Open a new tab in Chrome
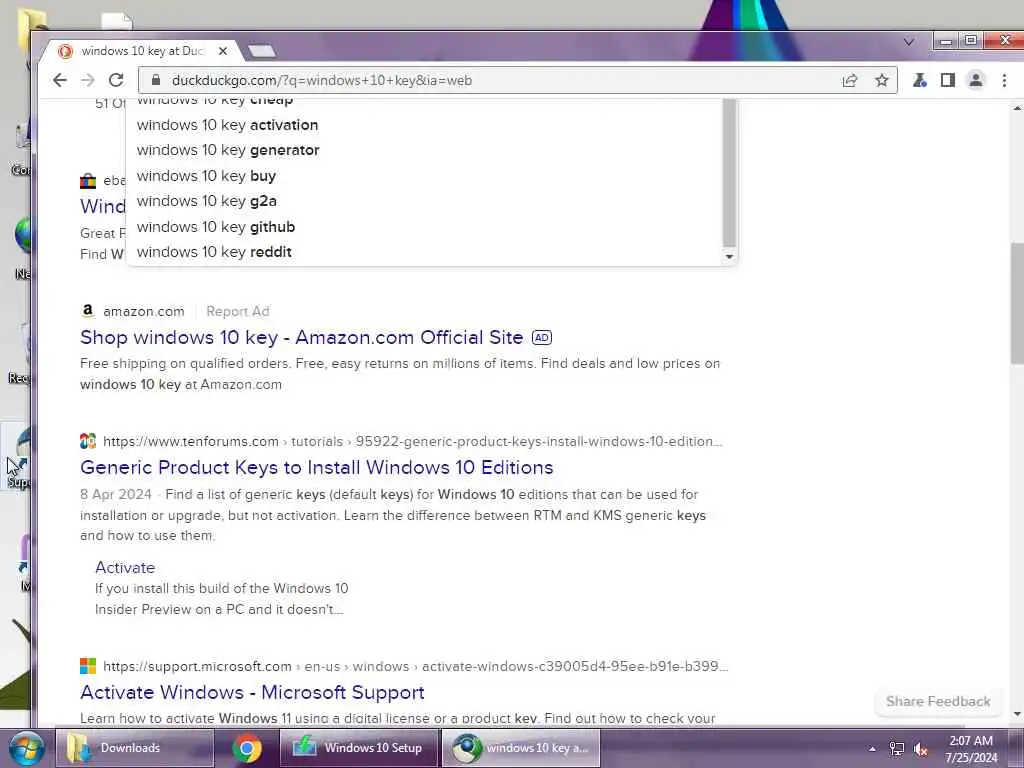1024x768 pixels. pos(262,51)
